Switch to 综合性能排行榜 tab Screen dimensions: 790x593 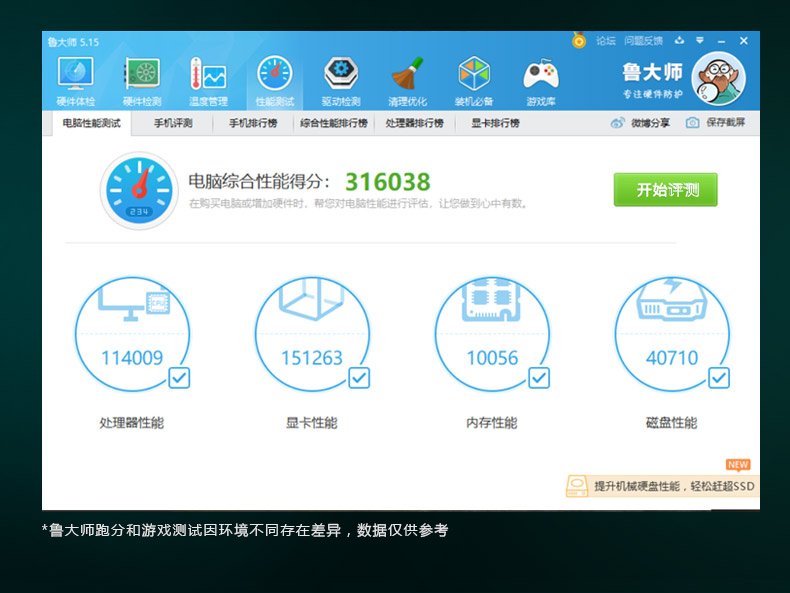pyautogui.click(x=334, y=123)
